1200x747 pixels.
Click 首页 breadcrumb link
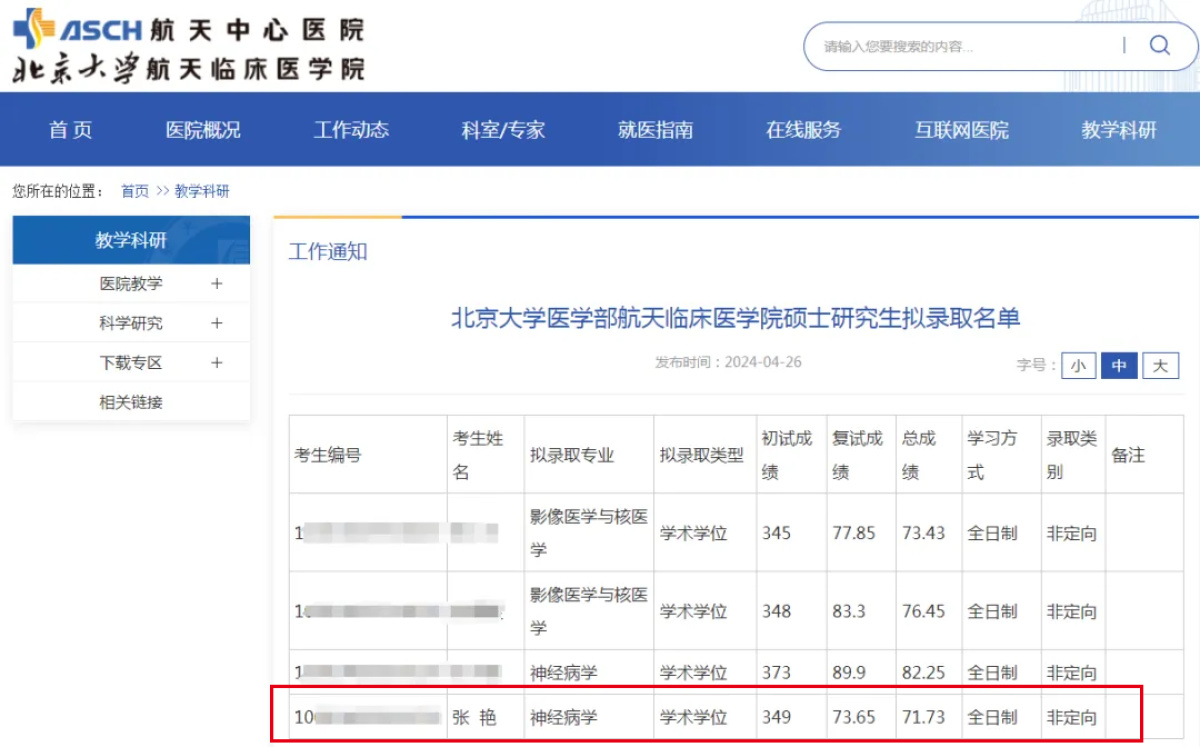(135, 191)
